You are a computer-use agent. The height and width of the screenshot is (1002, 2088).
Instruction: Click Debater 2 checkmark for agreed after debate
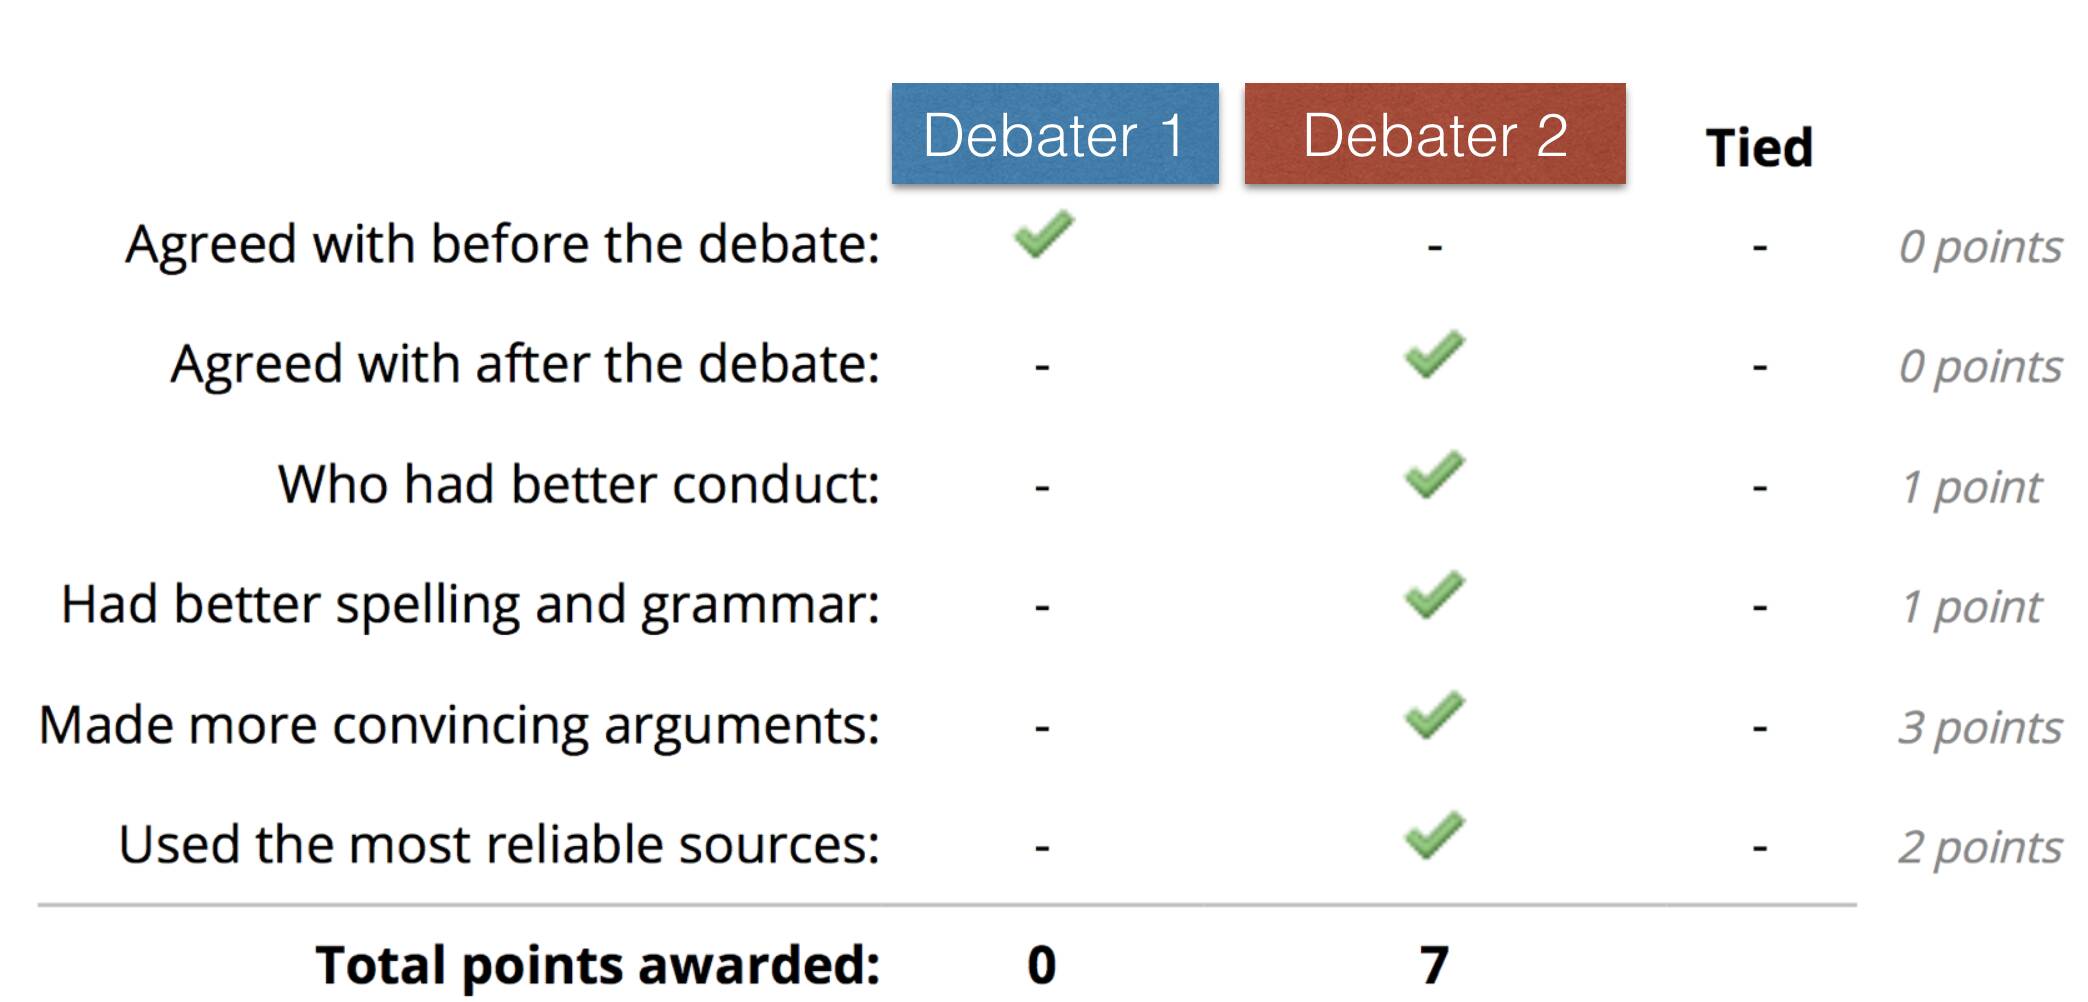pyautogui.click(x=1434, y=354)
